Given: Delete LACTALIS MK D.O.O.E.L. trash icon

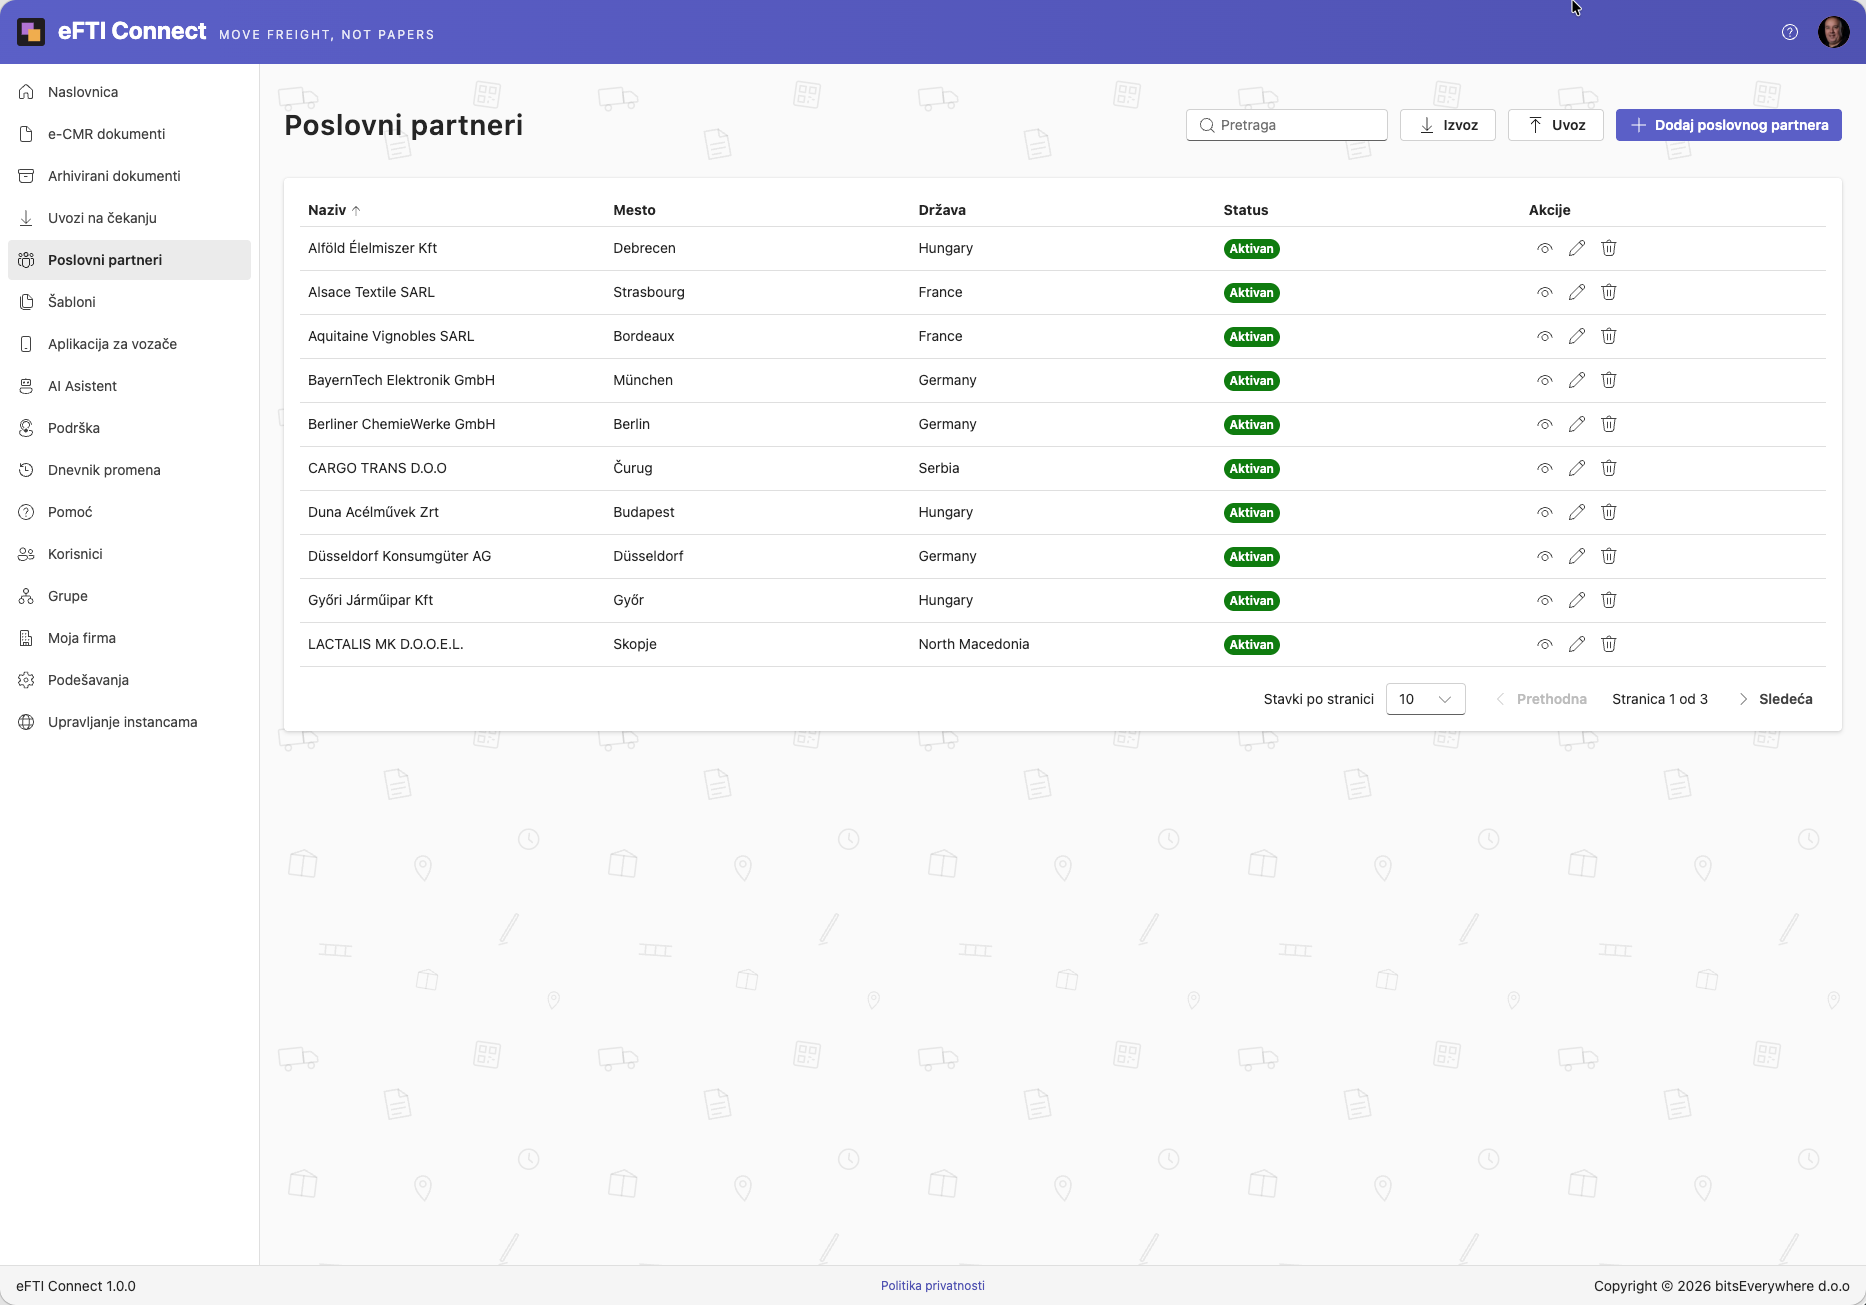Looking at the screenshot, I should pos(1609,644).
